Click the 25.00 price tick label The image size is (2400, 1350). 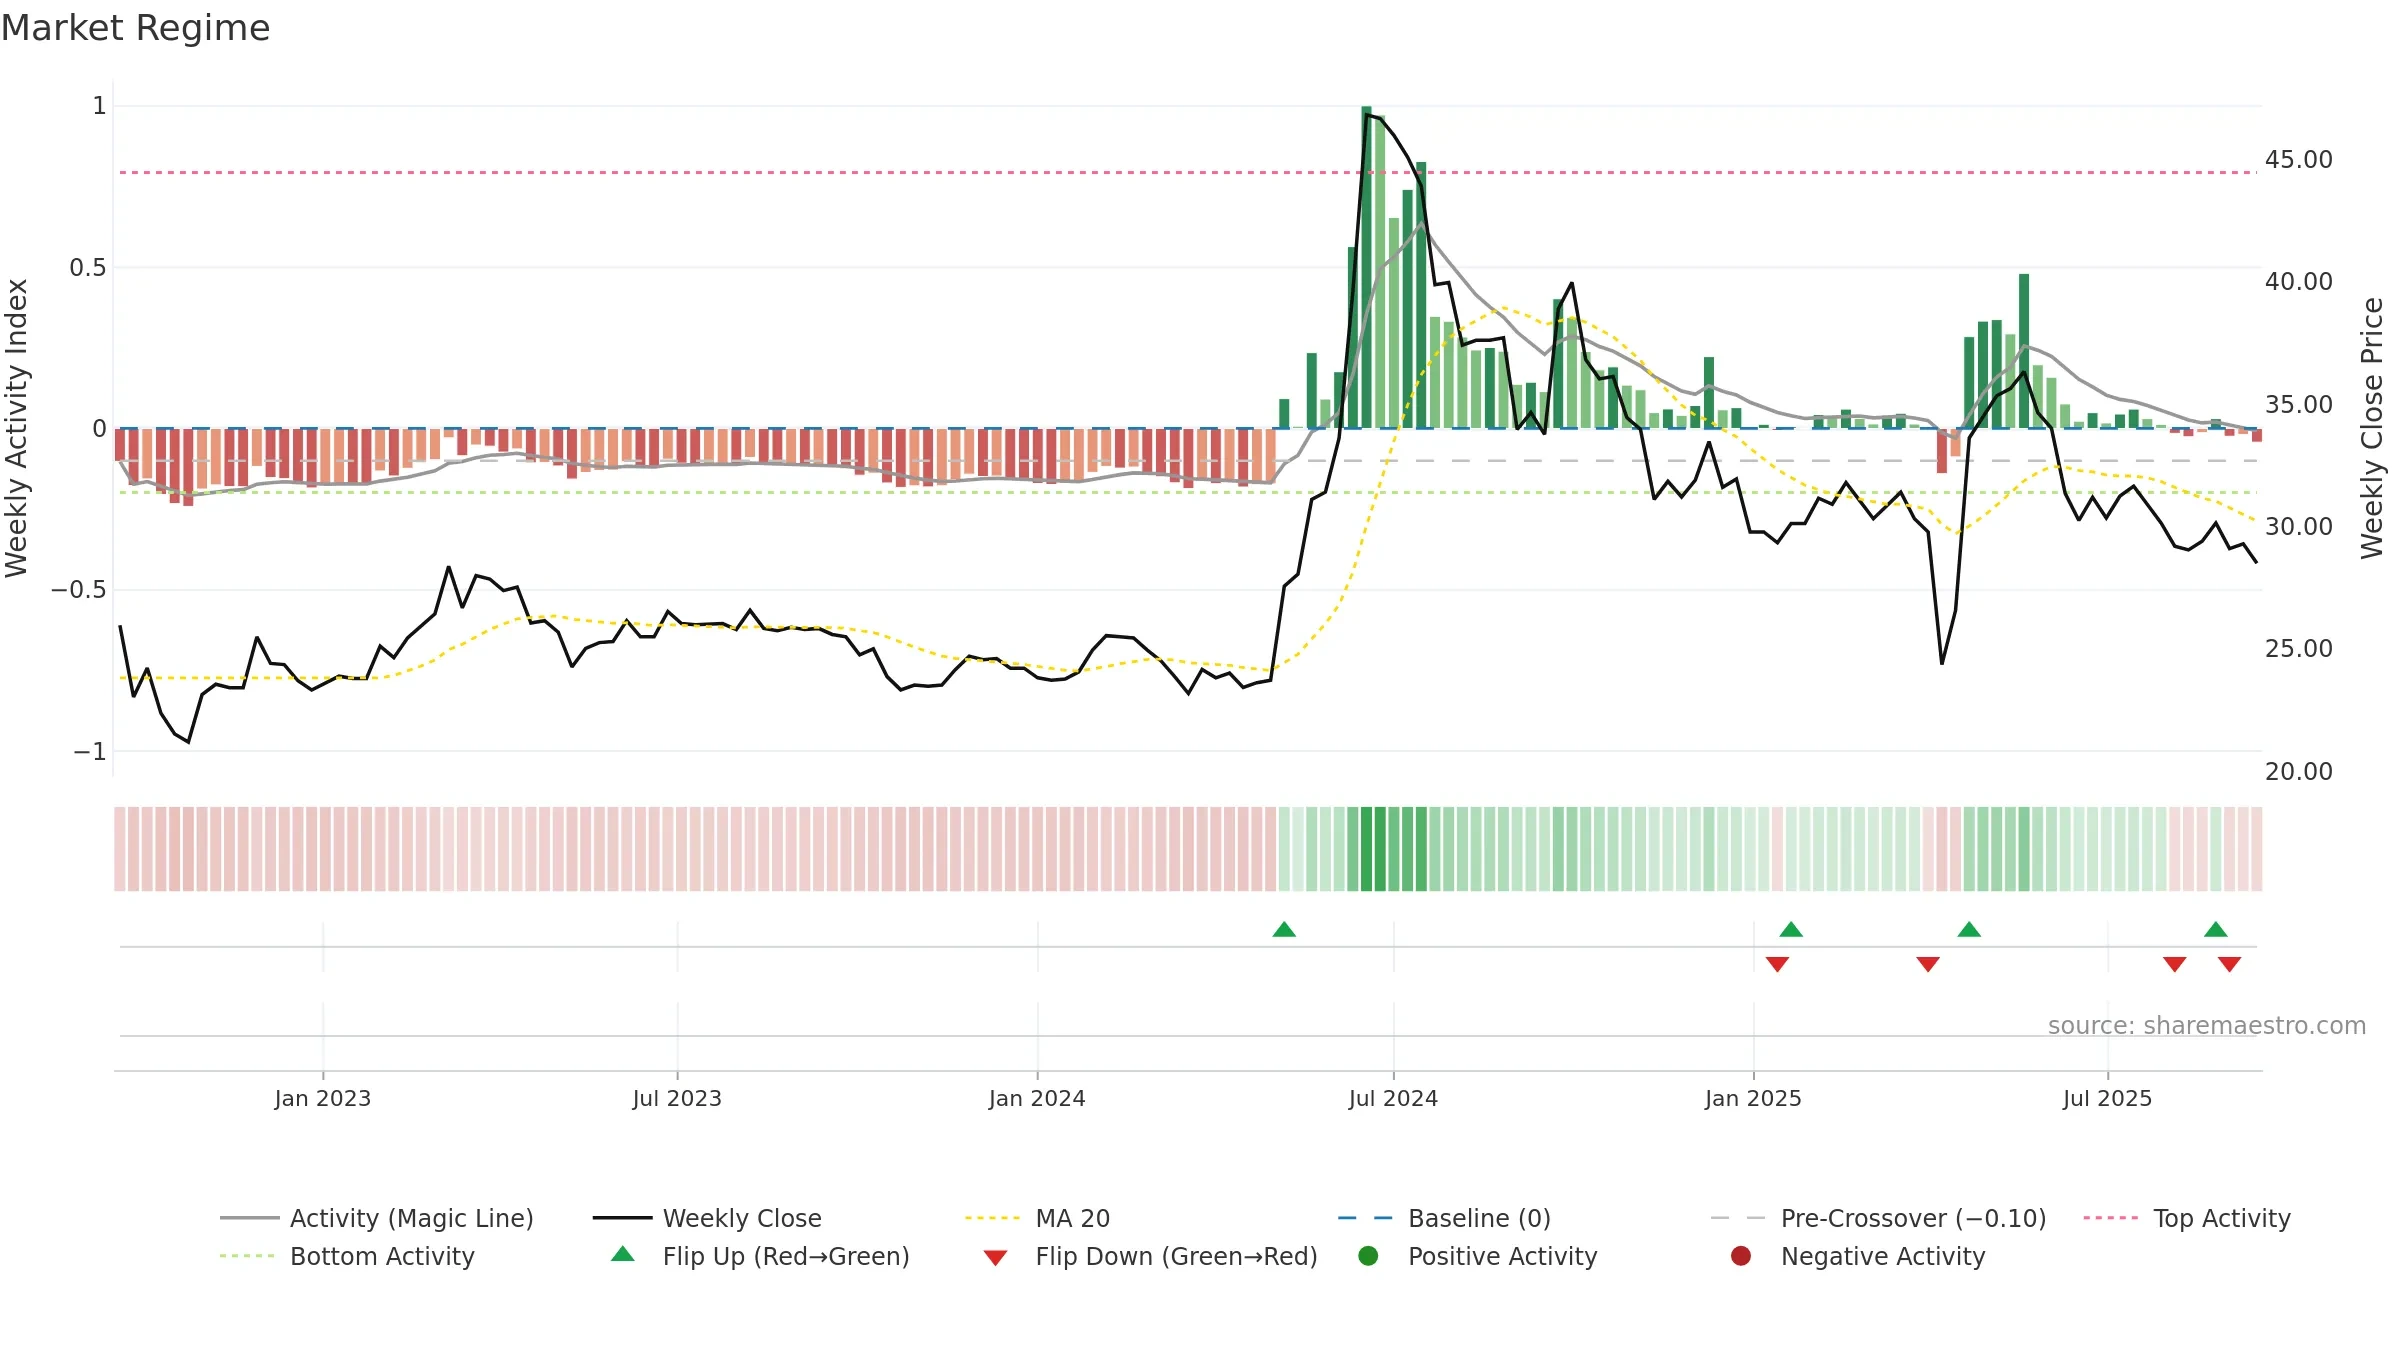coord(2298,649)
